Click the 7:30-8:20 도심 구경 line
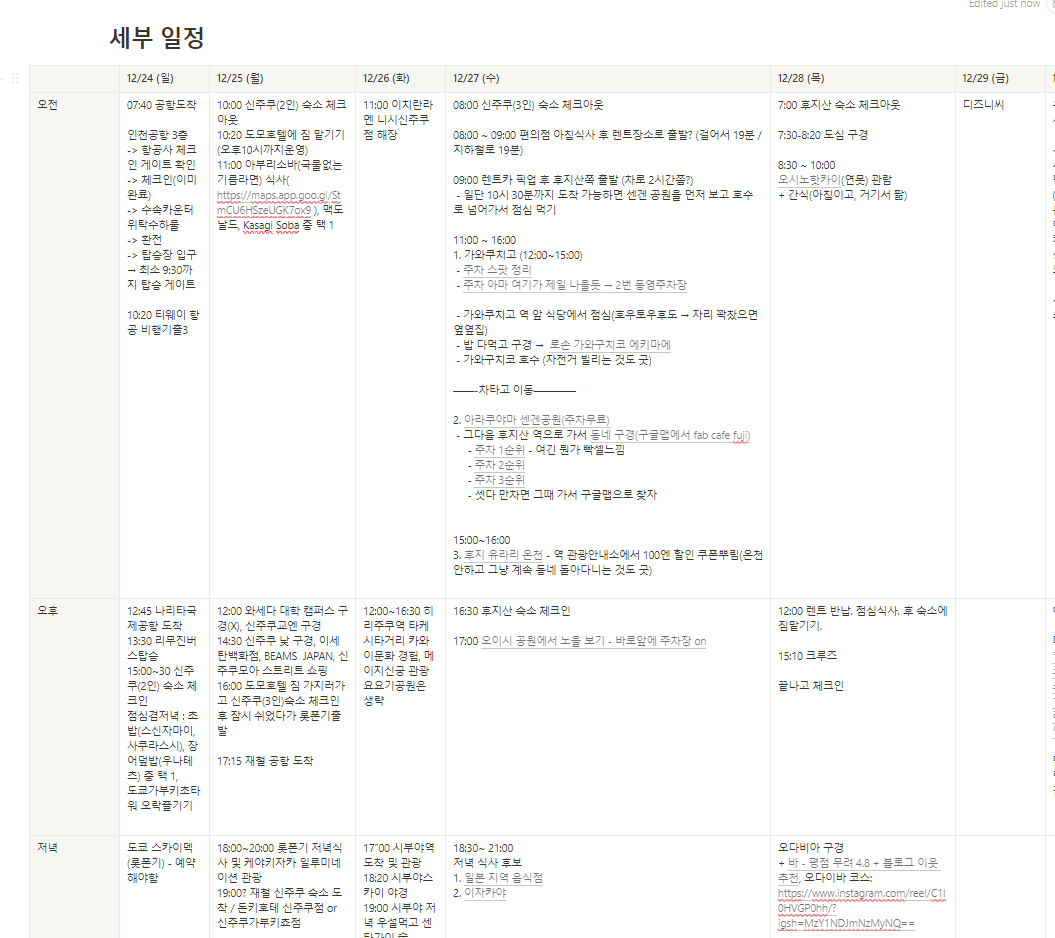 pos(823,135)
